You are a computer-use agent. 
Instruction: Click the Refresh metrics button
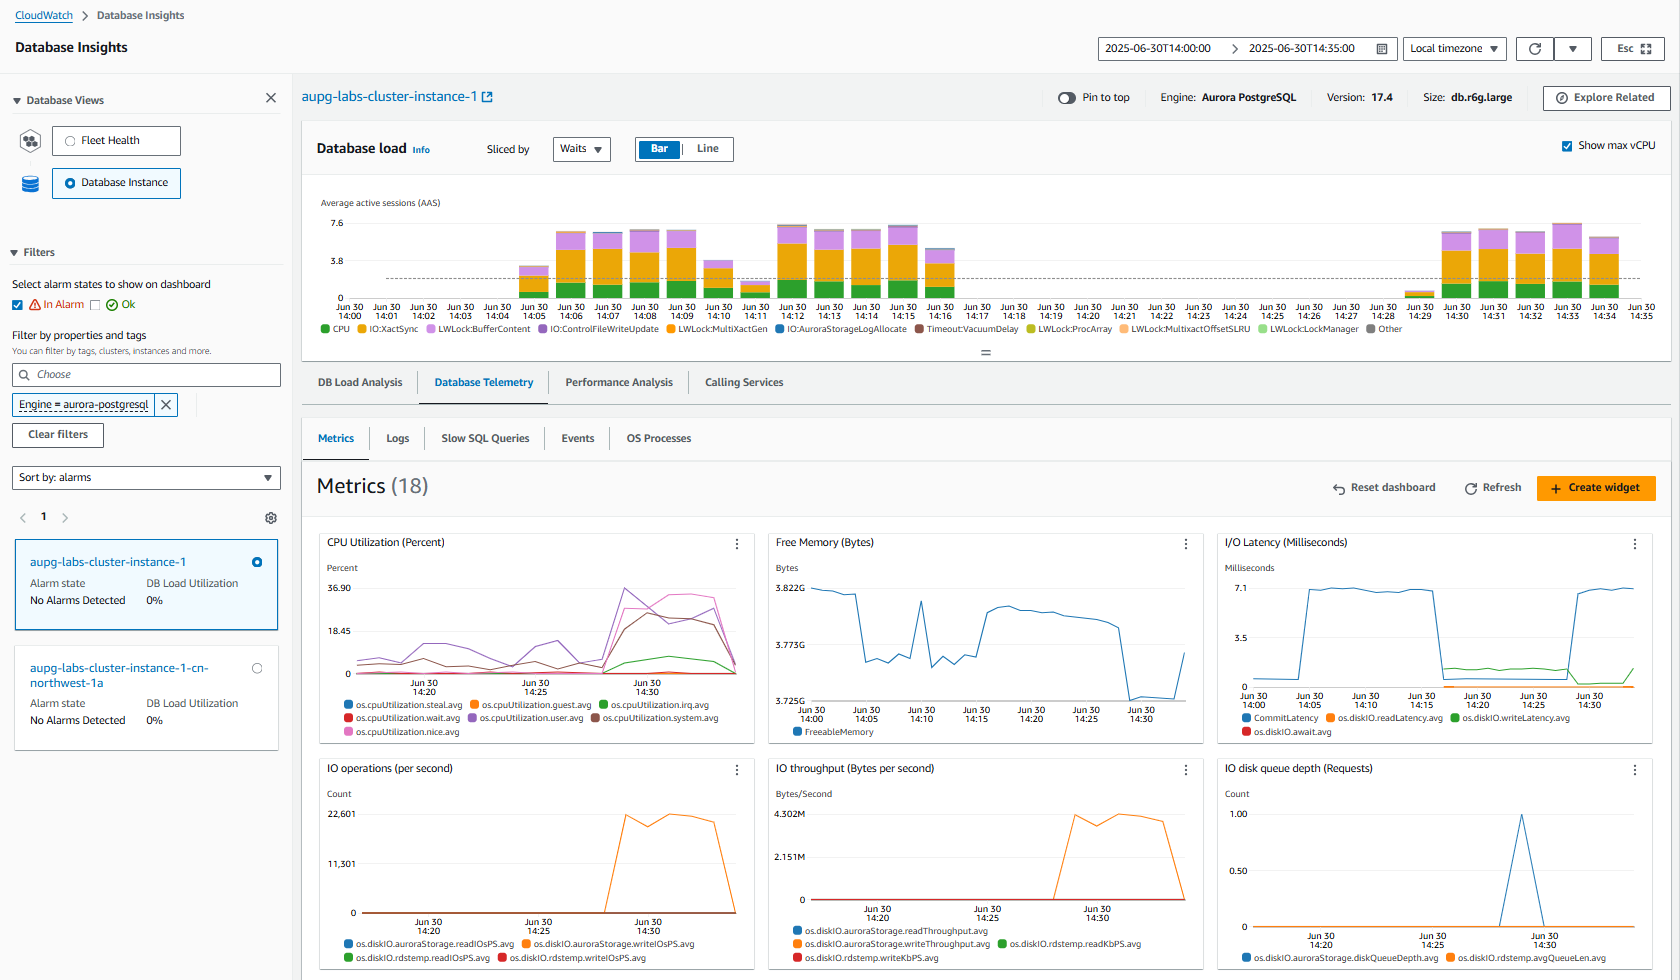(1493, 488)
